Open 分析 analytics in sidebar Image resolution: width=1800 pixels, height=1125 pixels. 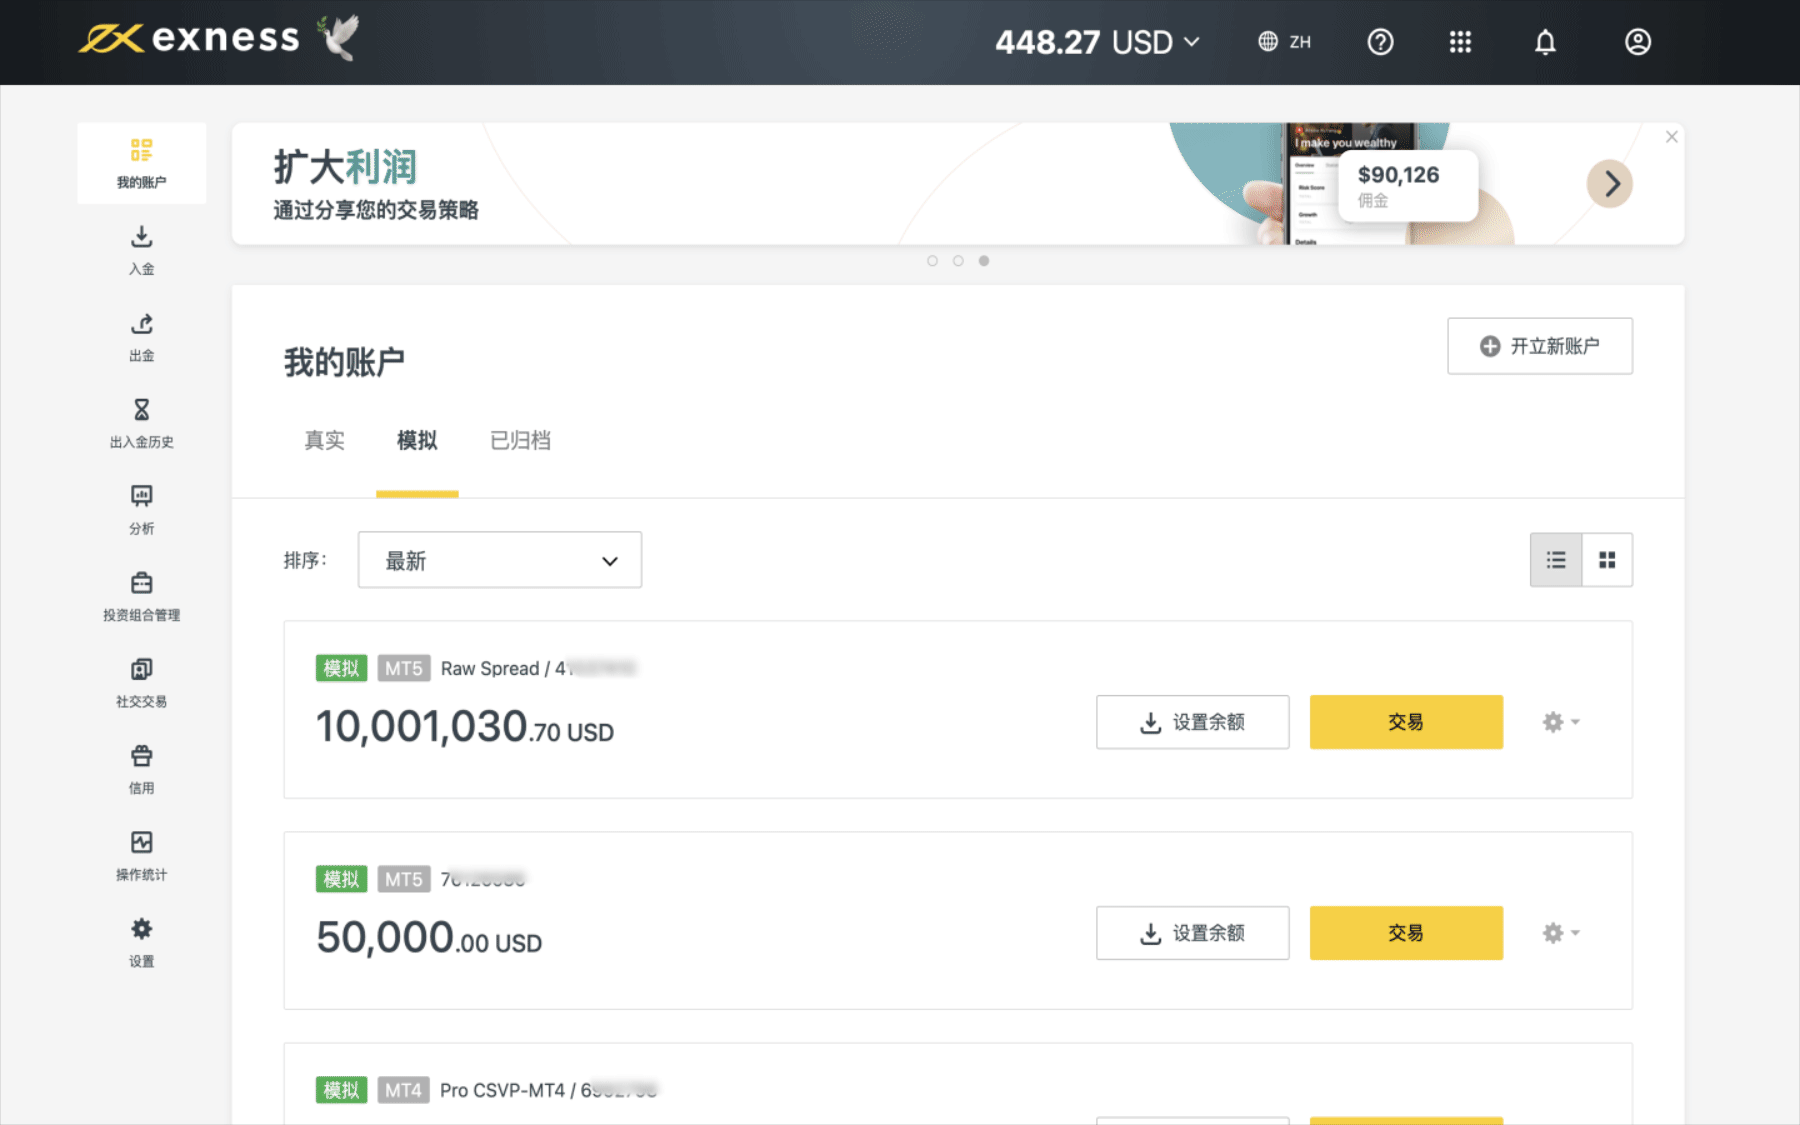[x=142, y=510]
